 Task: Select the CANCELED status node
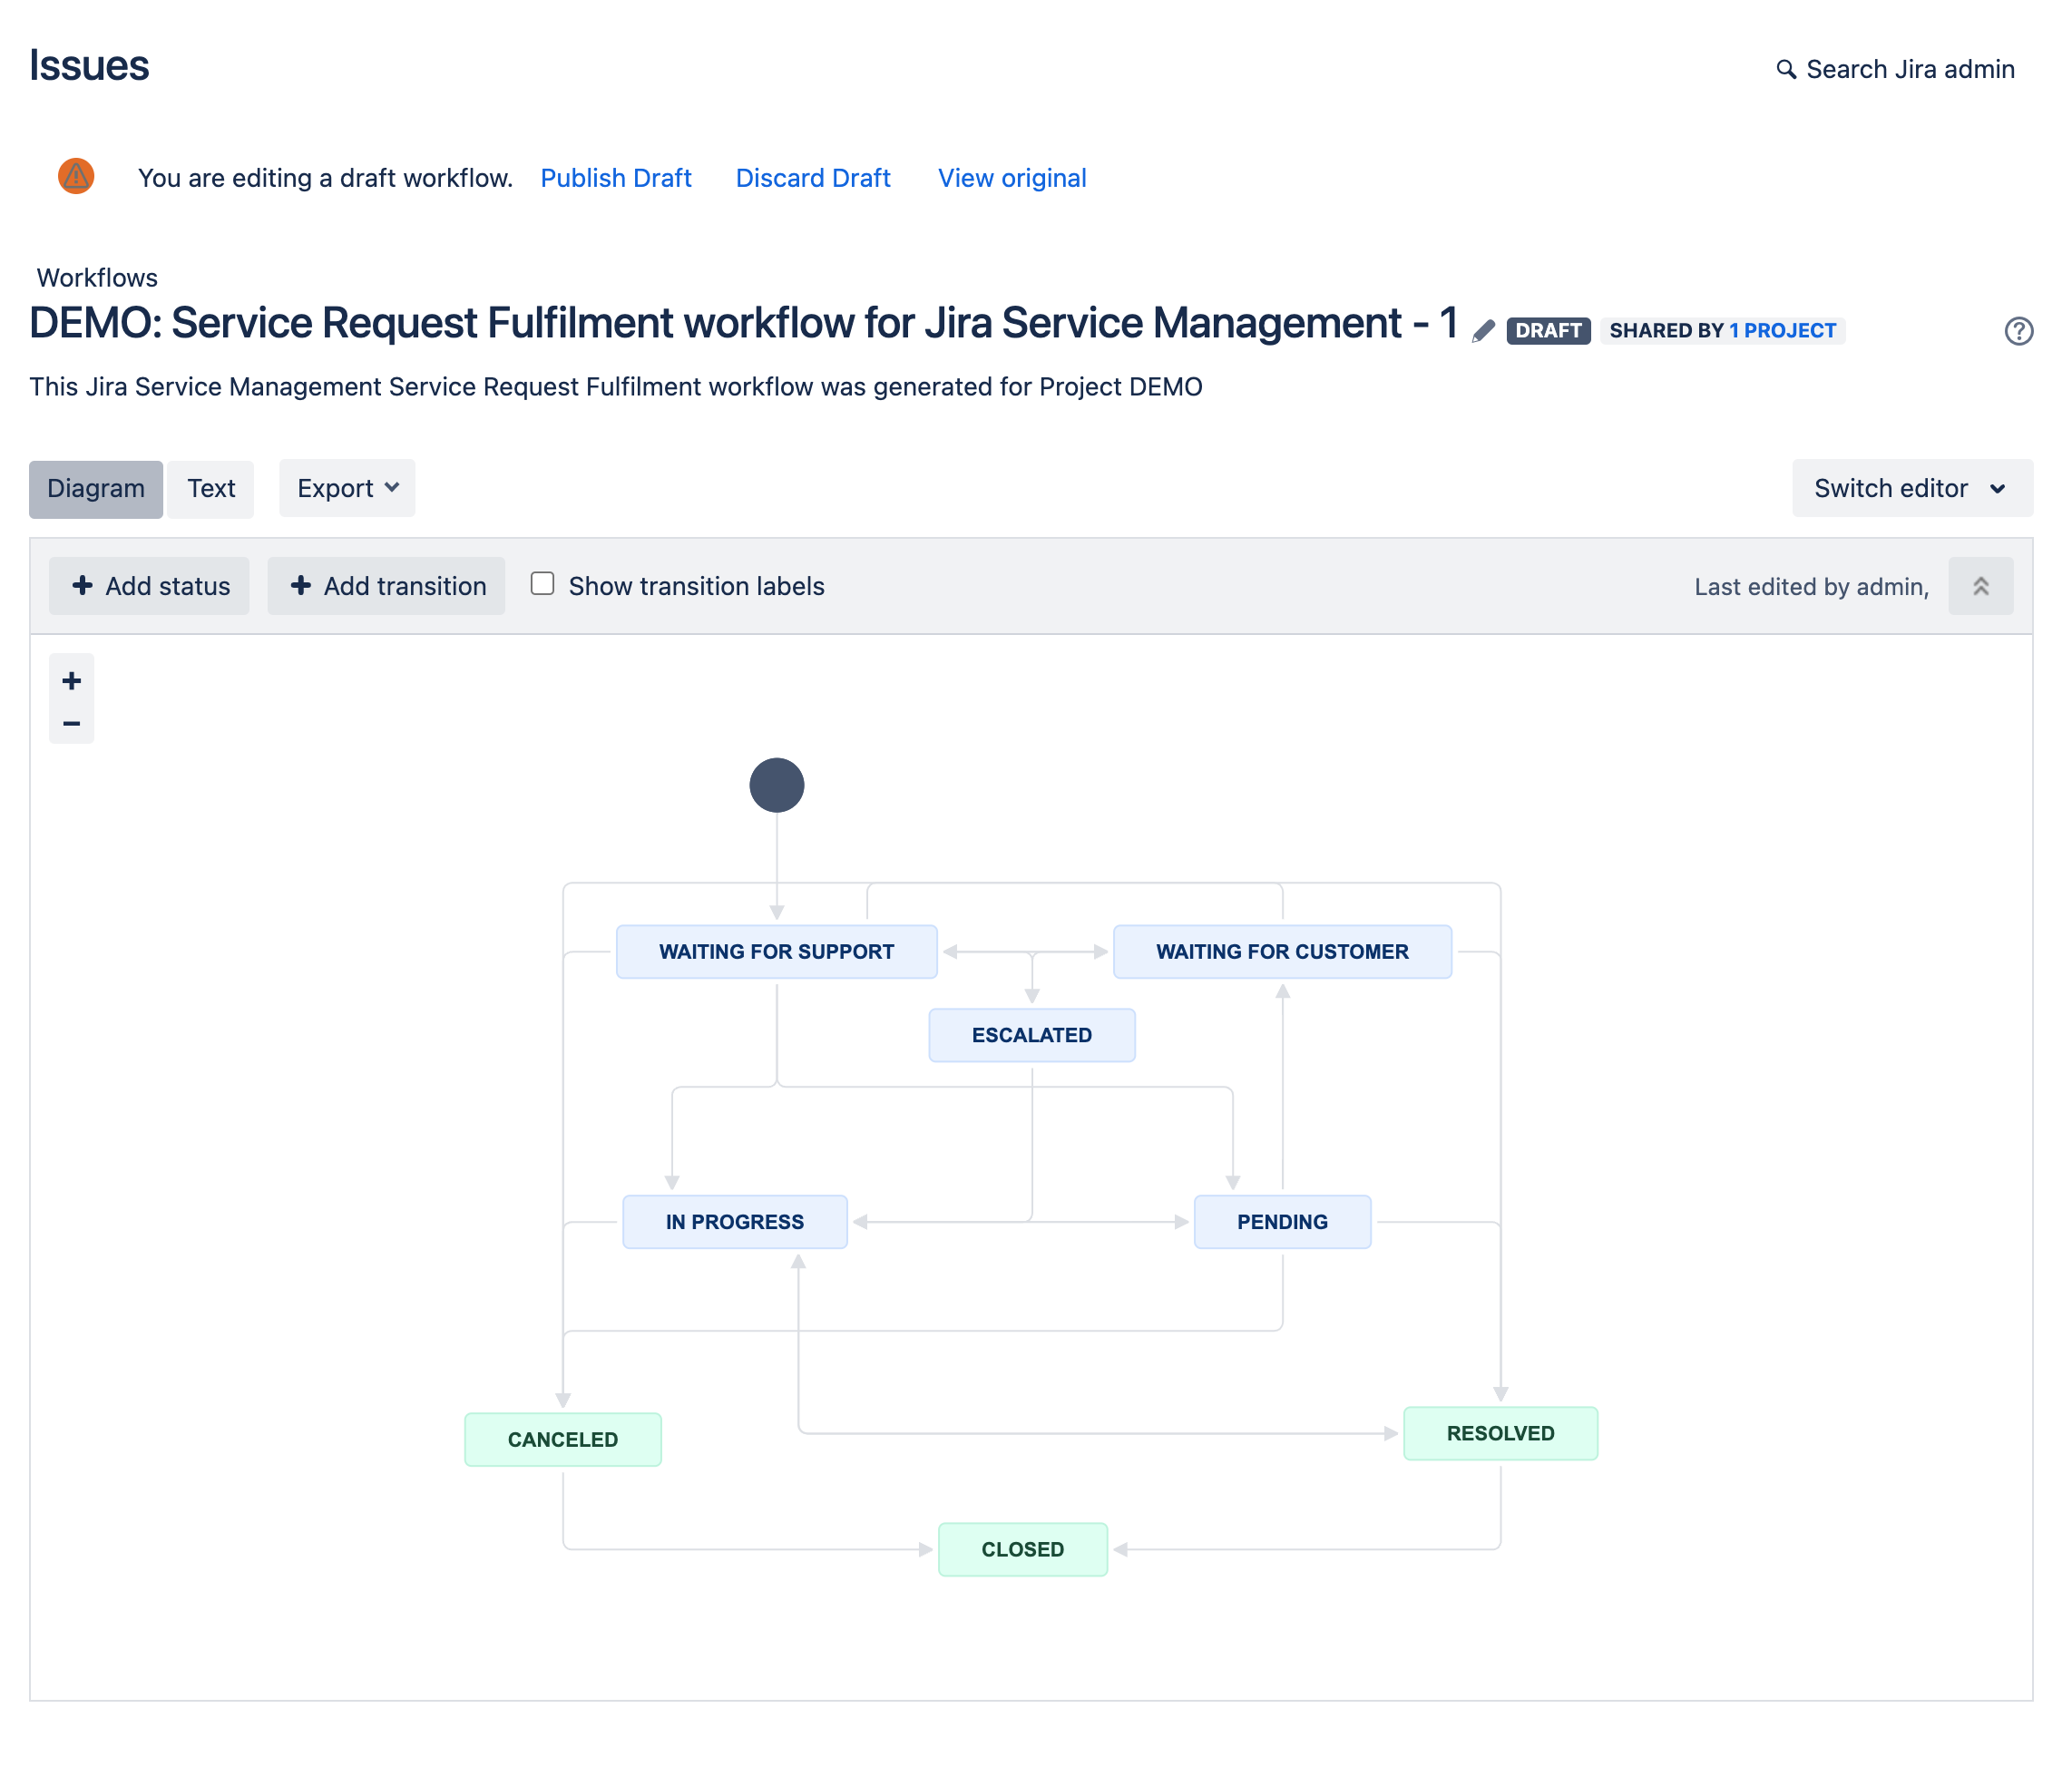563,1440
